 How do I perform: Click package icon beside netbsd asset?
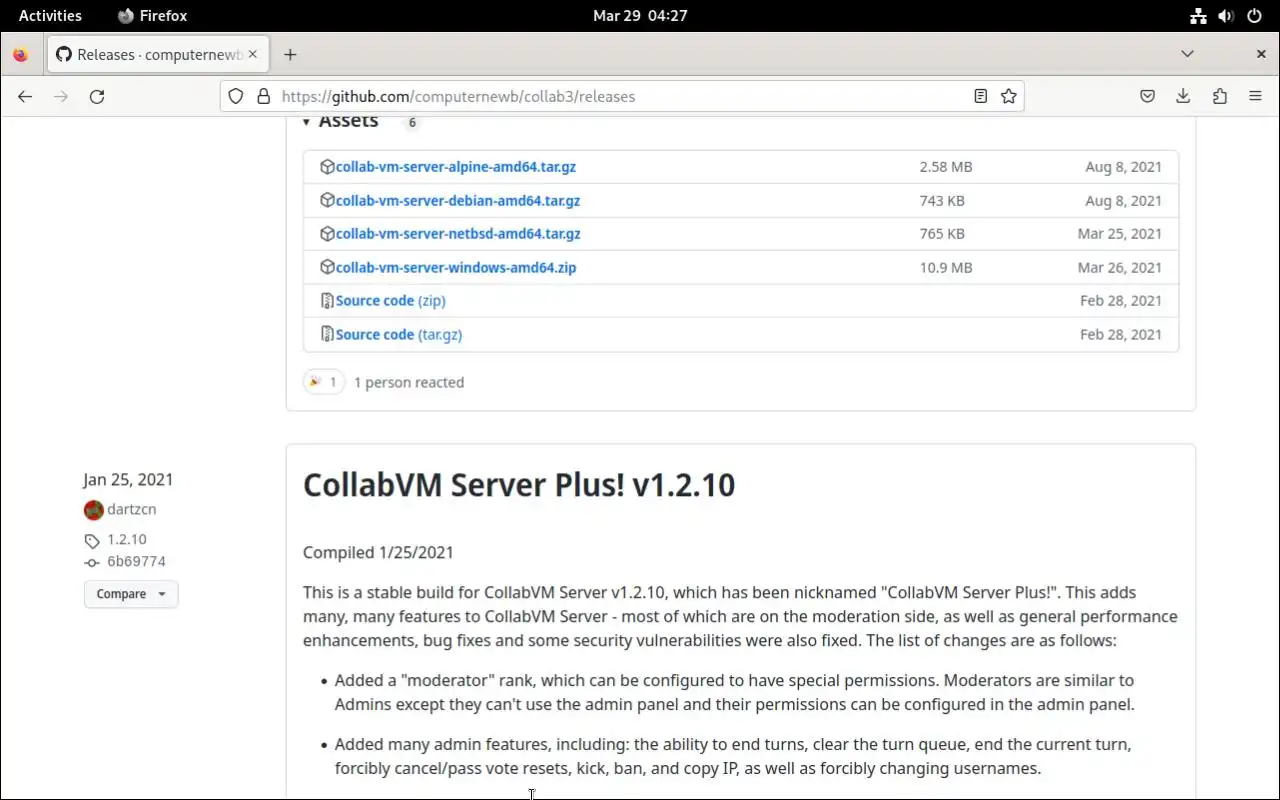pos(327,233)
